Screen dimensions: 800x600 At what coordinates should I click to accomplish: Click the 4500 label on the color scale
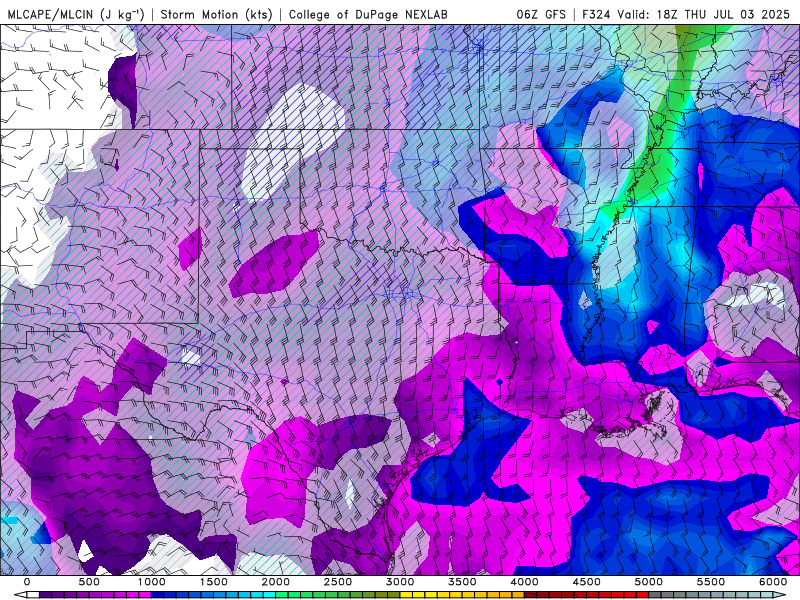click(587, 582)
